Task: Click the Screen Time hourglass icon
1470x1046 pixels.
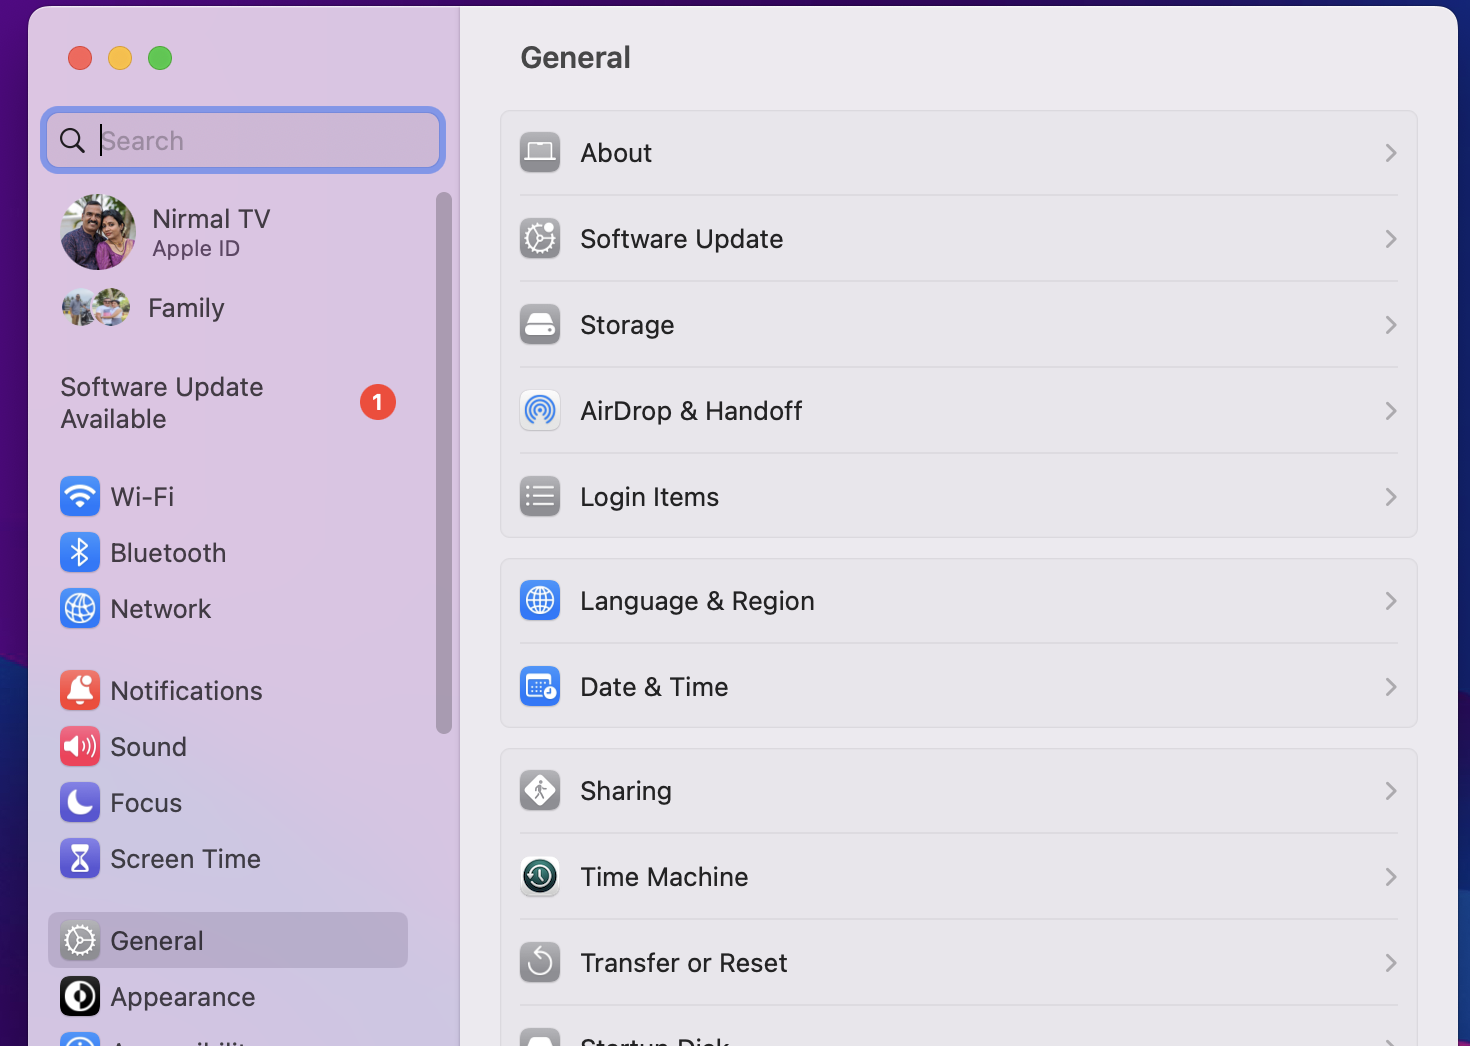Action: point(80,858)
